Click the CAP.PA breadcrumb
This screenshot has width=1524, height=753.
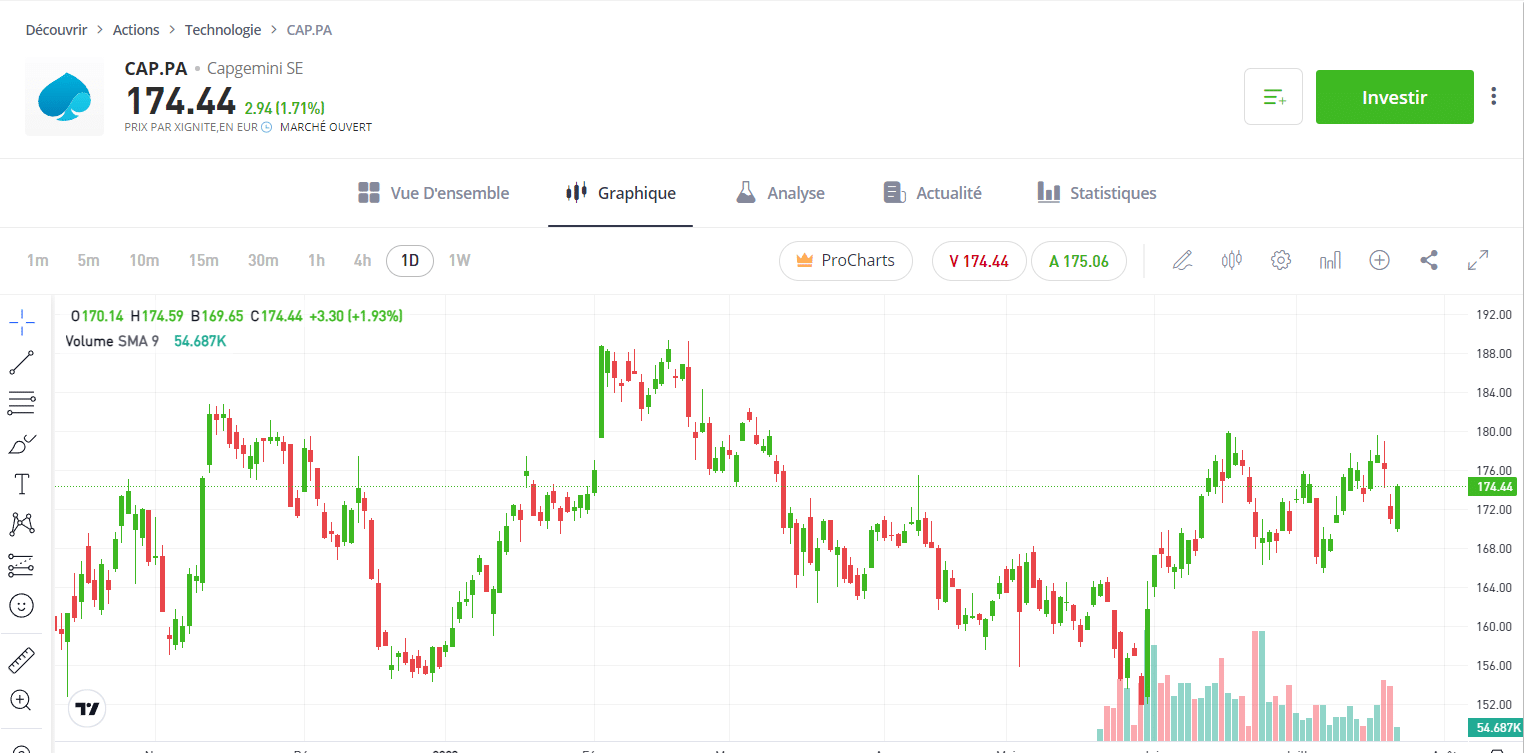click(309, 30)
